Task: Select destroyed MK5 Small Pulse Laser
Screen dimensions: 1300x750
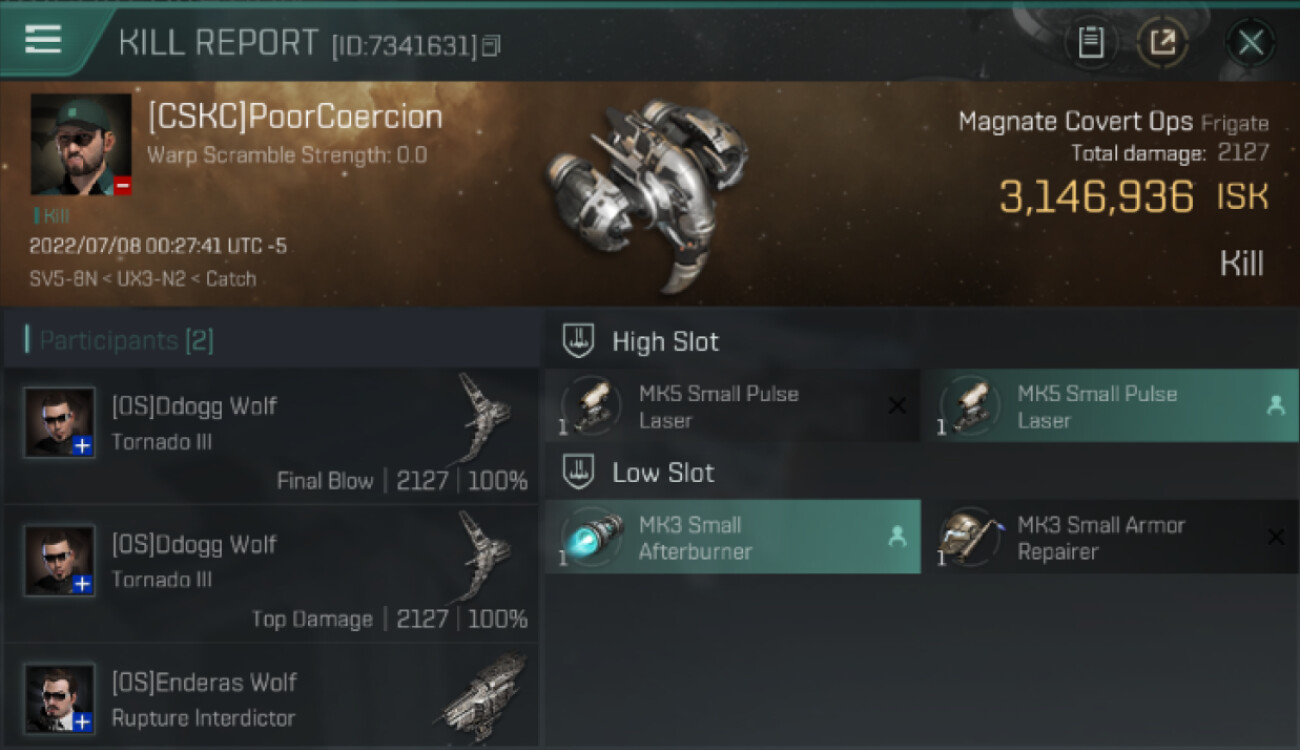Action: pos(732,406)
